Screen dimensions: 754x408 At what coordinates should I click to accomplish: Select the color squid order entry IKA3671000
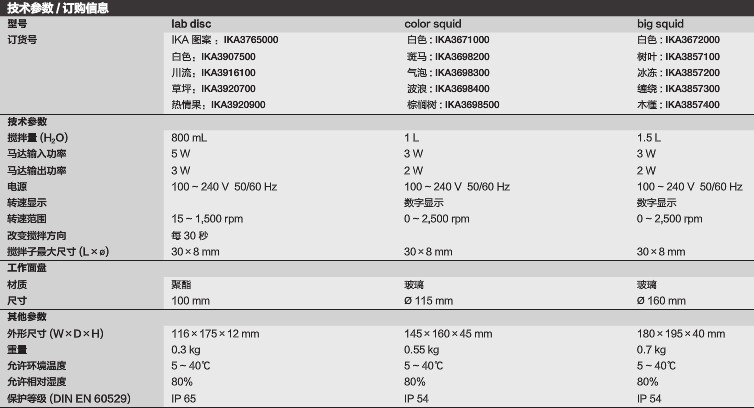tap(448, 39)
